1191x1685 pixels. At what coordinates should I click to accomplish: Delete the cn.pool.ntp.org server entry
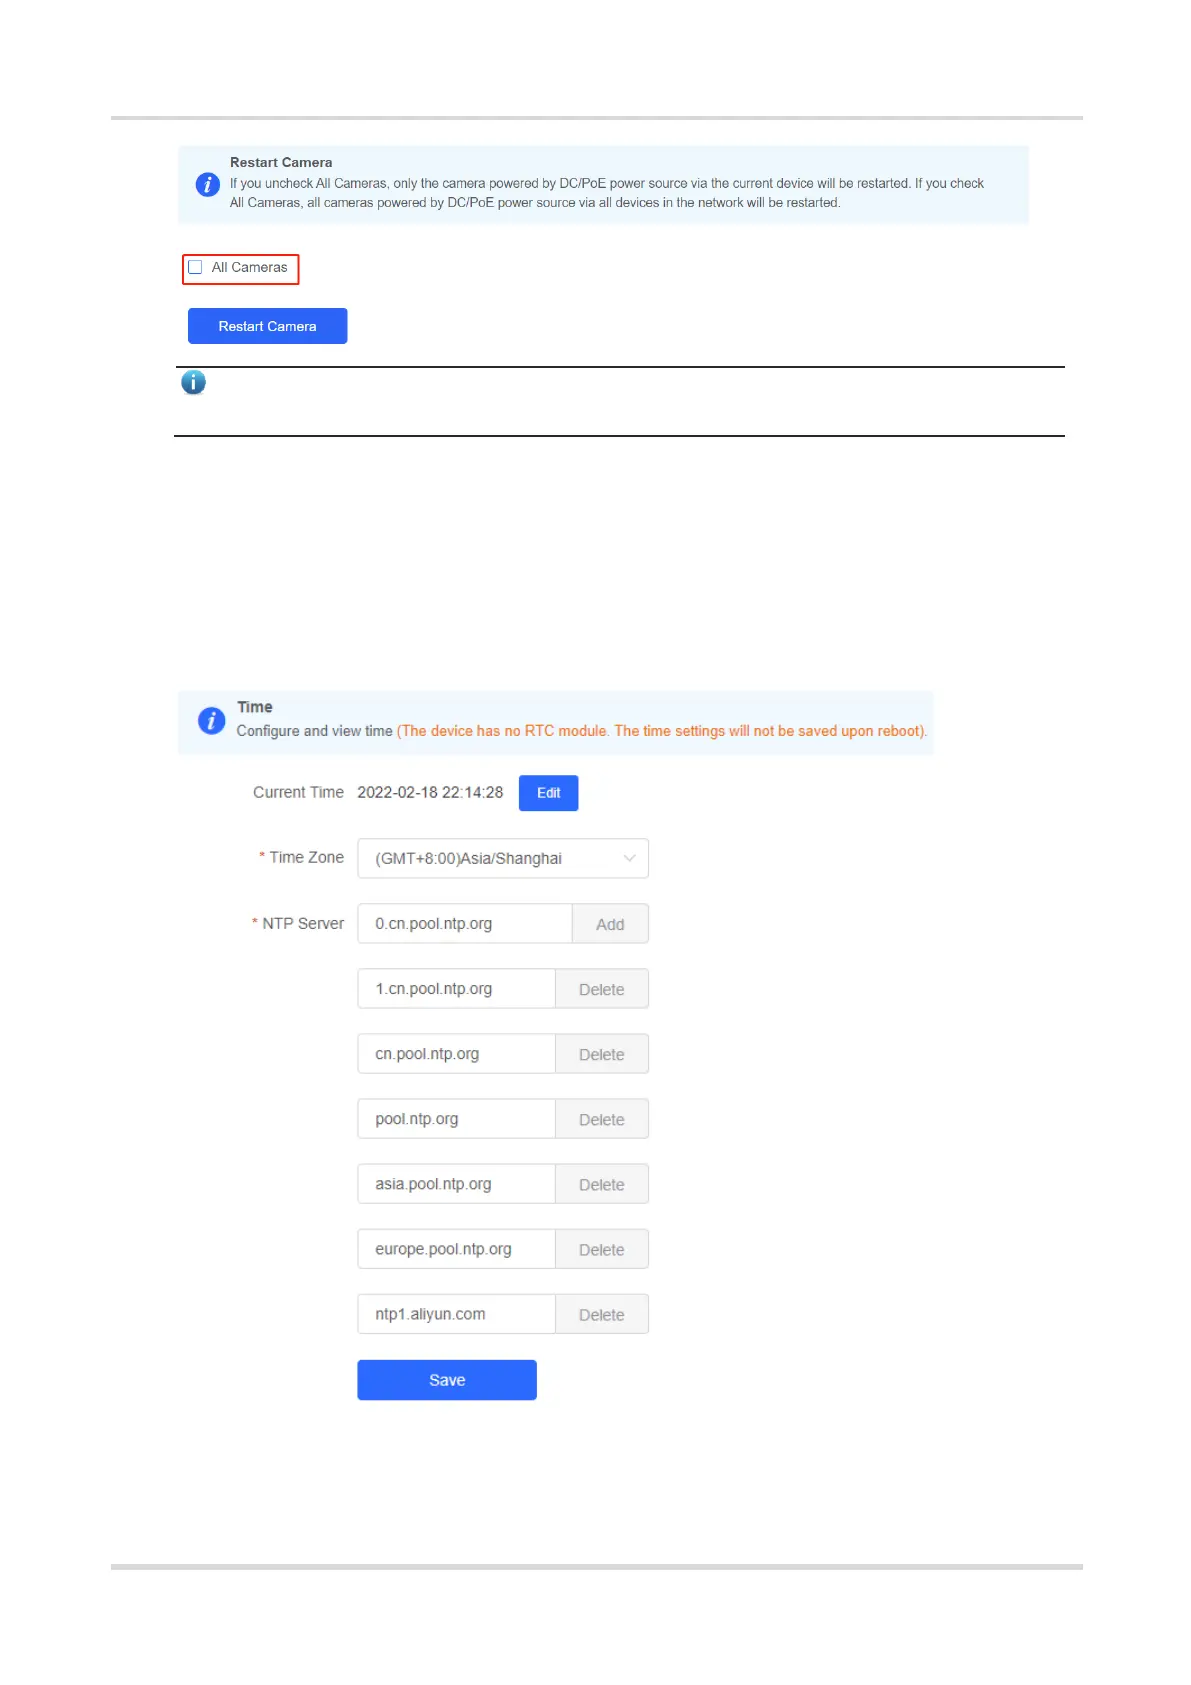click(x=602, y=1054)
